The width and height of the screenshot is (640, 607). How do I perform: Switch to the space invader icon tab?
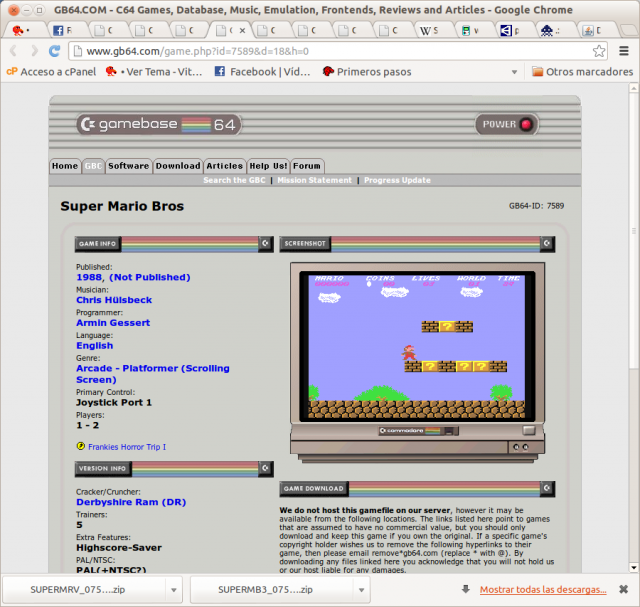point(556,30)
